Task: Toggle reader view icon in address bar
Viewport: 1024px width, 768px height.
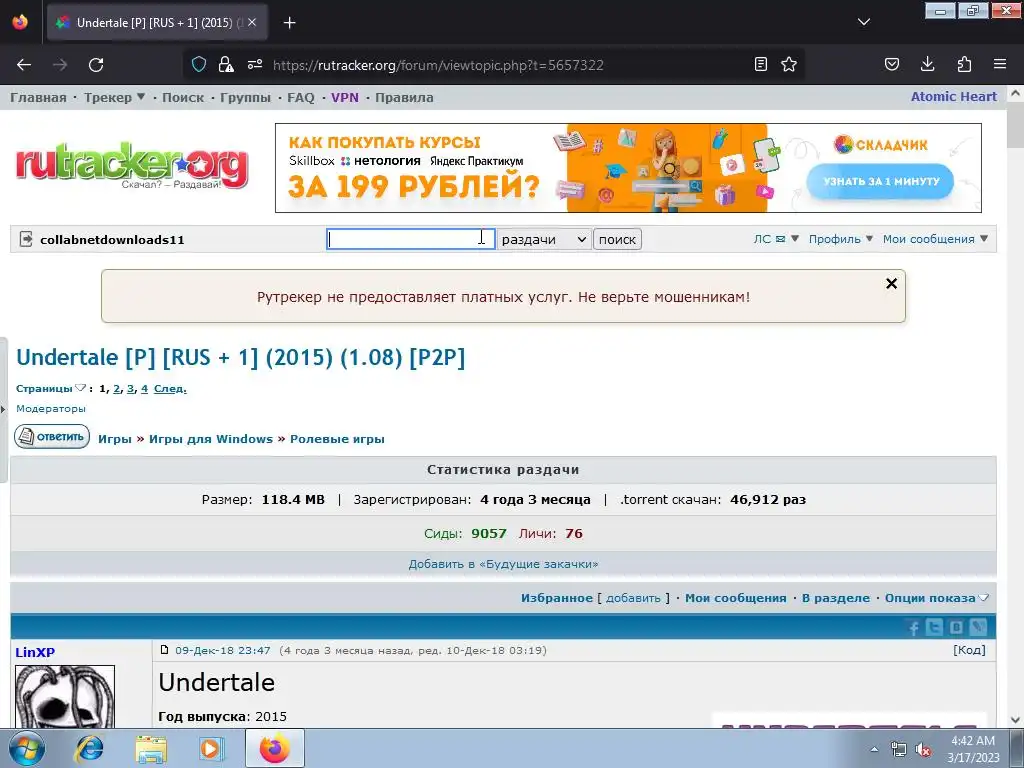Action: pyautogui.click(x=761, y=64)
